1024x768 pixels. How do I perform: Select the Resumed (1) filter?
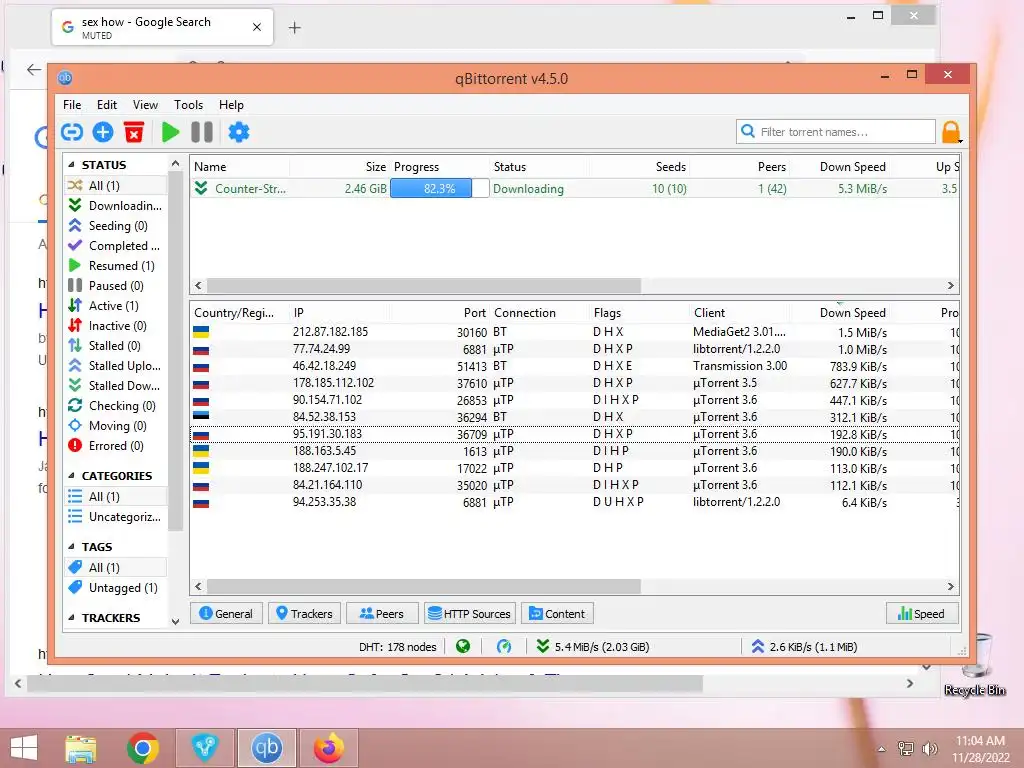click(115, 266)
